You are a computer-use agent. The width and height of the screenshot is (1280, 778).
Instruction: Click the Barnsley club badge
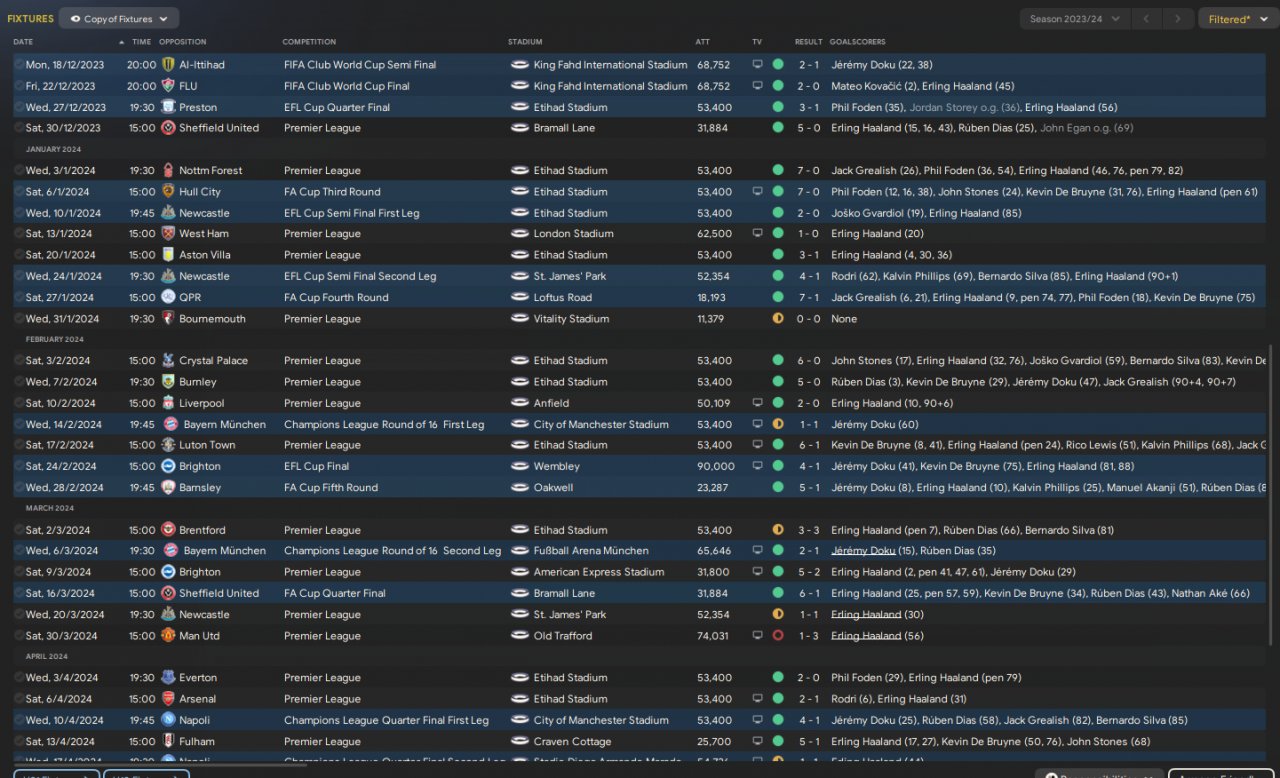[168, 488]
